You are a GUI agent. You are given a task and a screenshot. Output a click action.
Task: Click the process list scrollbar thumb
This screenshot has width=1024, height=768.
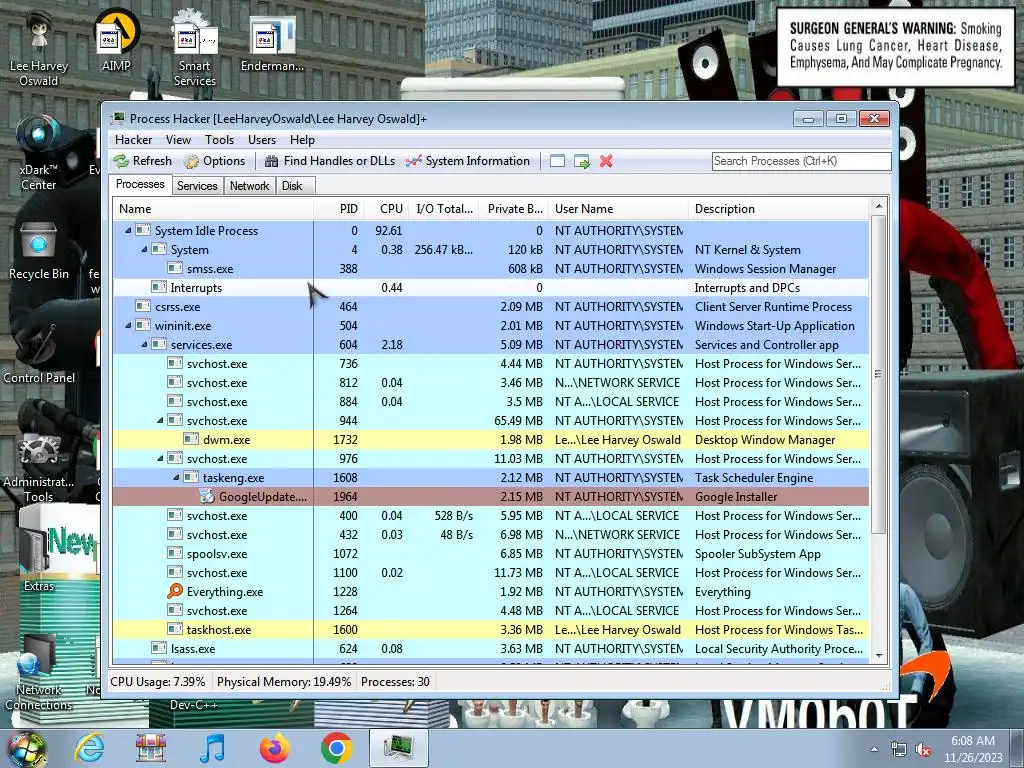pos(879,374)
